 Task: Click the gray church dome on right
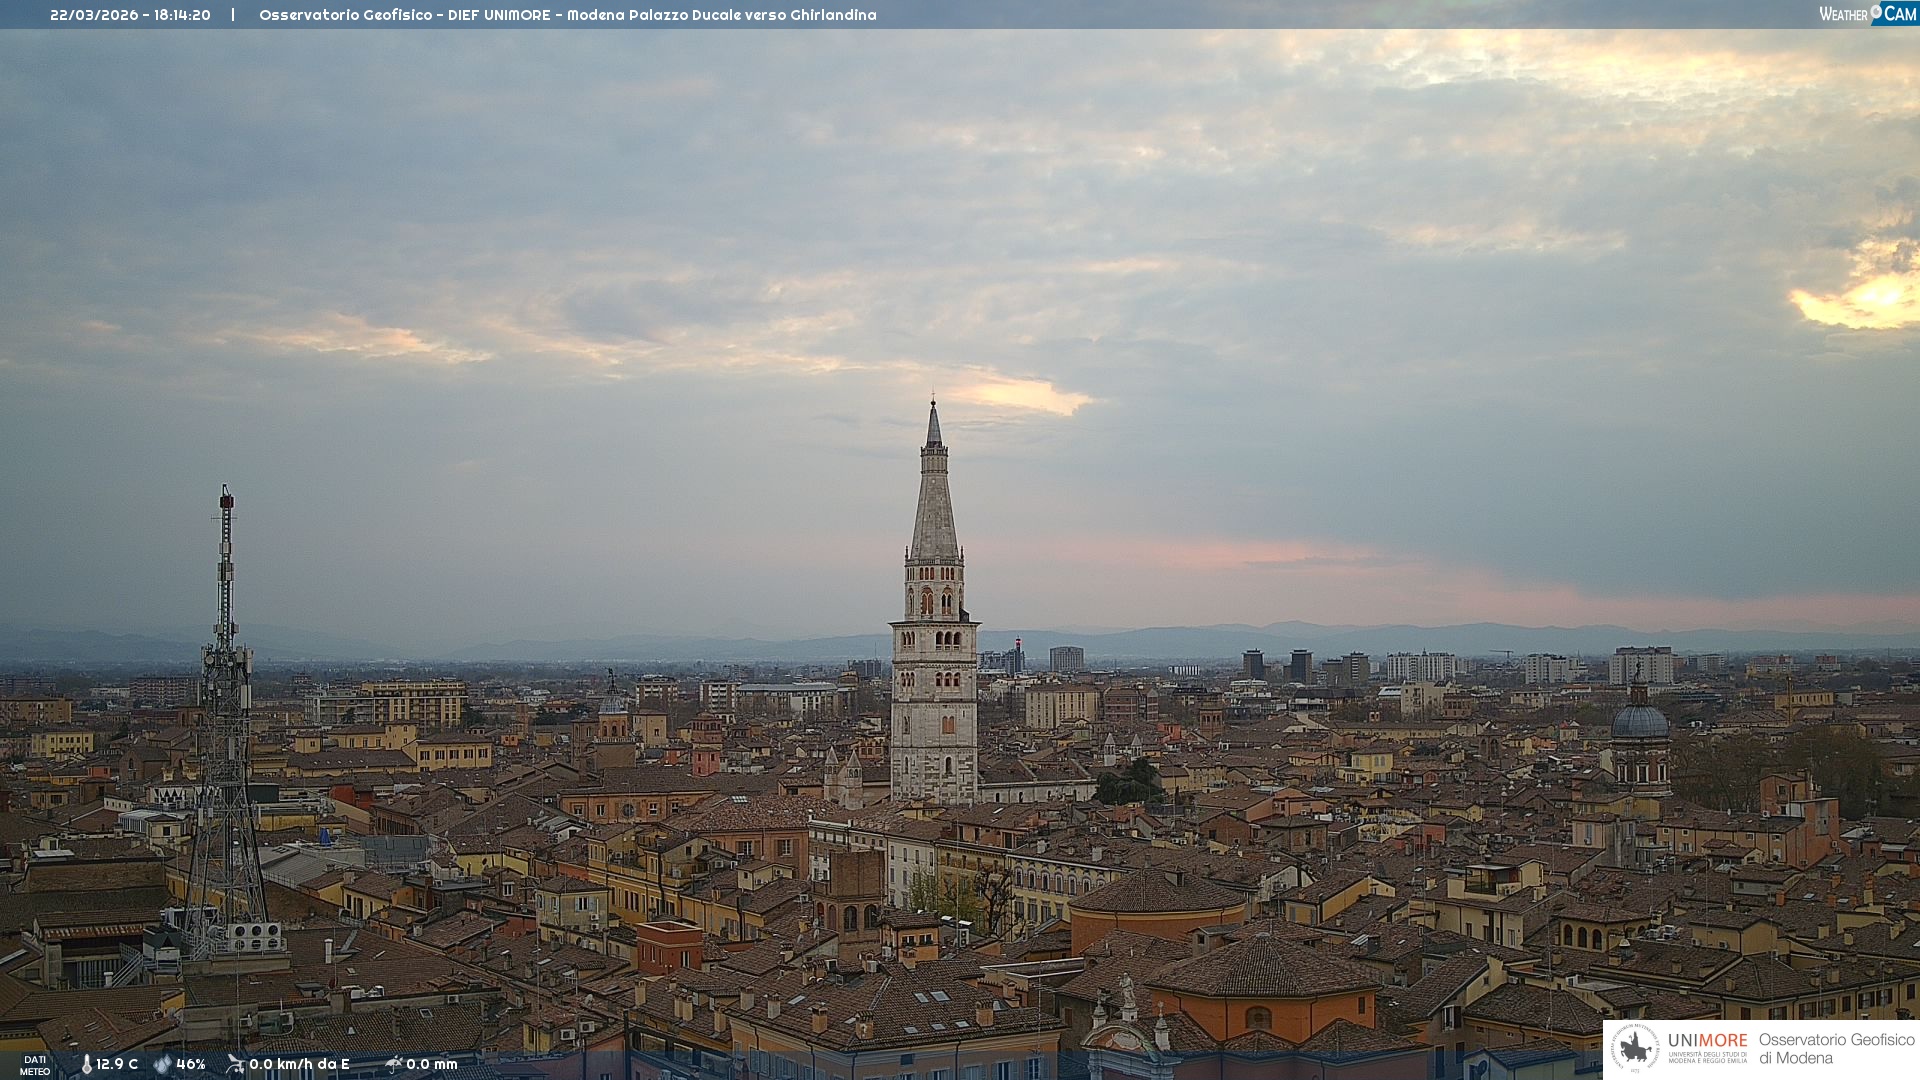click(1639, 722)
